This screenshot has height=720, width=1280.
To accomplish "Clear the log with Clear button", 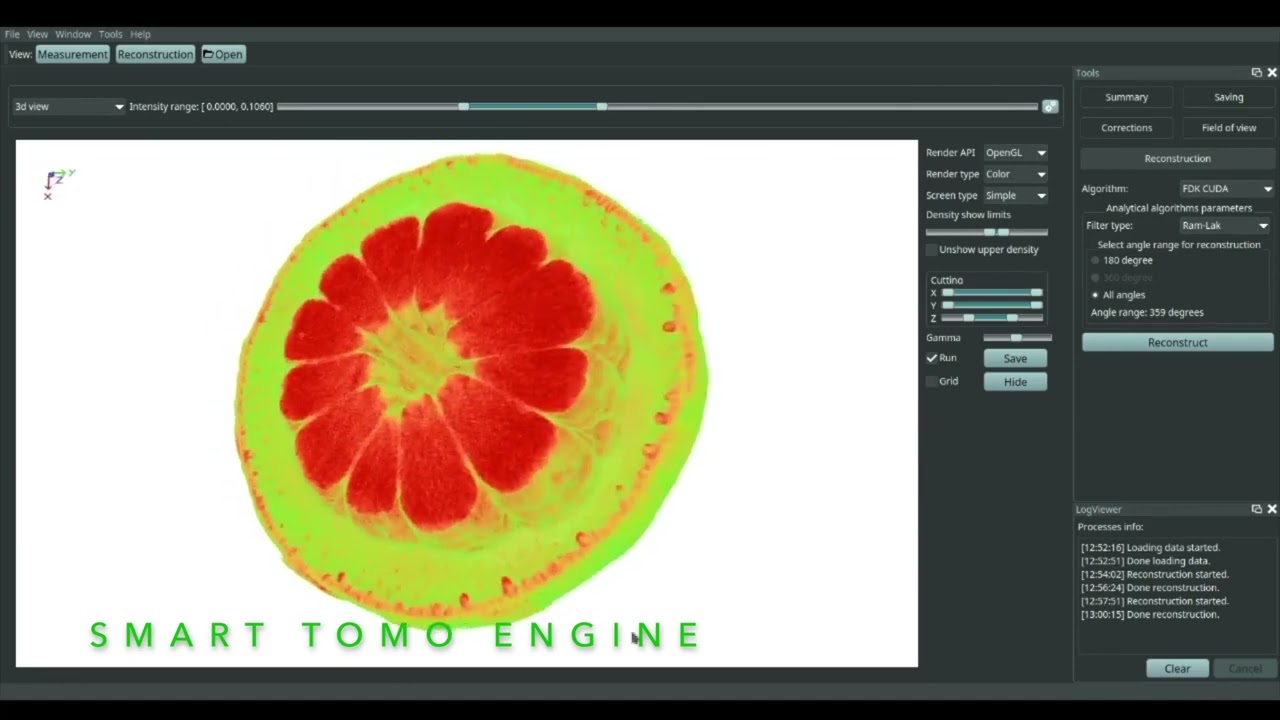I will click(x=1177, y=668).
